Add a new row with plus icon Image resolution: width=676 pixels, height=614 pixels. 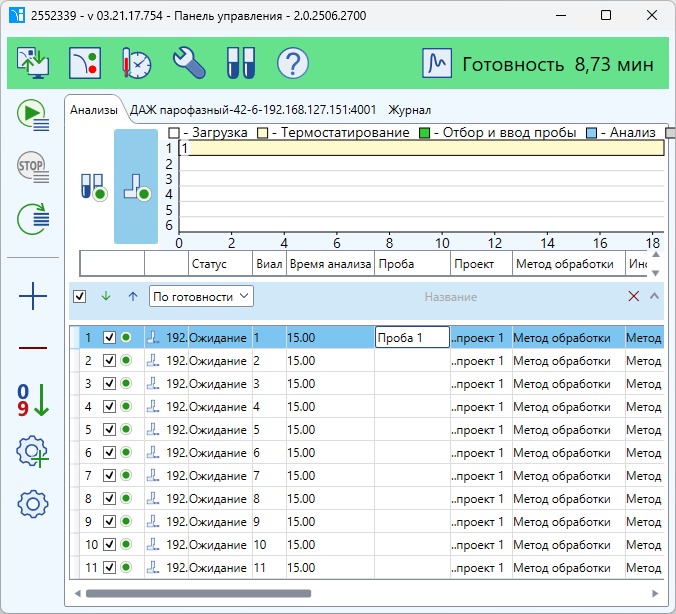click(x=33, y=296)
